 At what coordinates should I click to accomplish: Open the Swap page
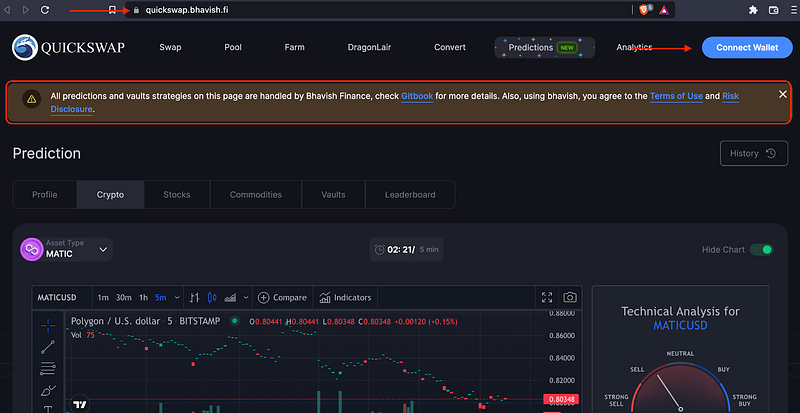170,47
